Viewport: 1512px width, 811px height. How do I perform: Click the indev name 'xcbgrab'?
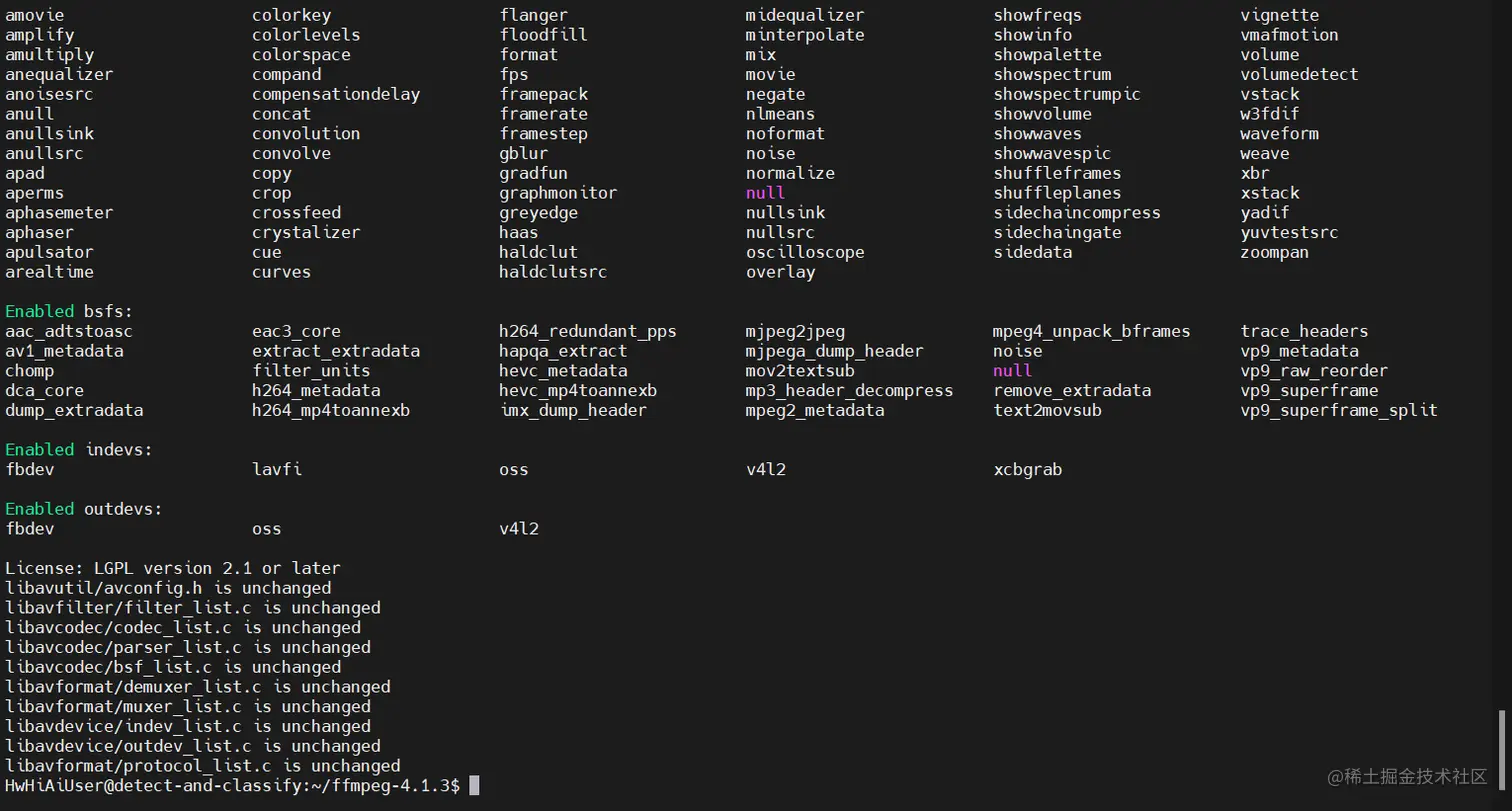(1028, 469)
